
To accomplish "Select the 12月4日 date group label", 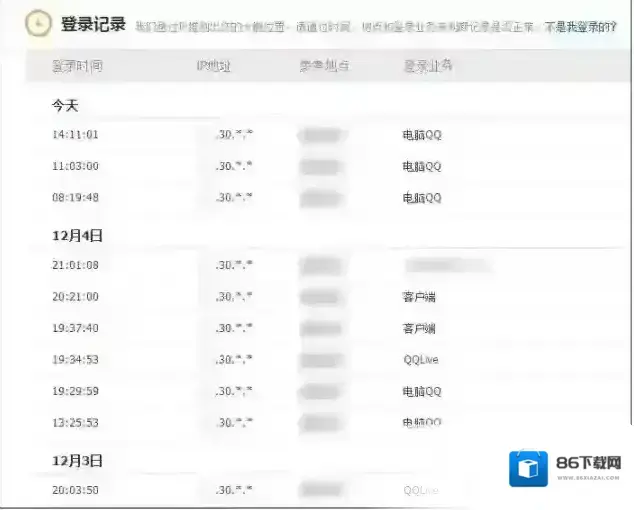I will click(77, 235).
